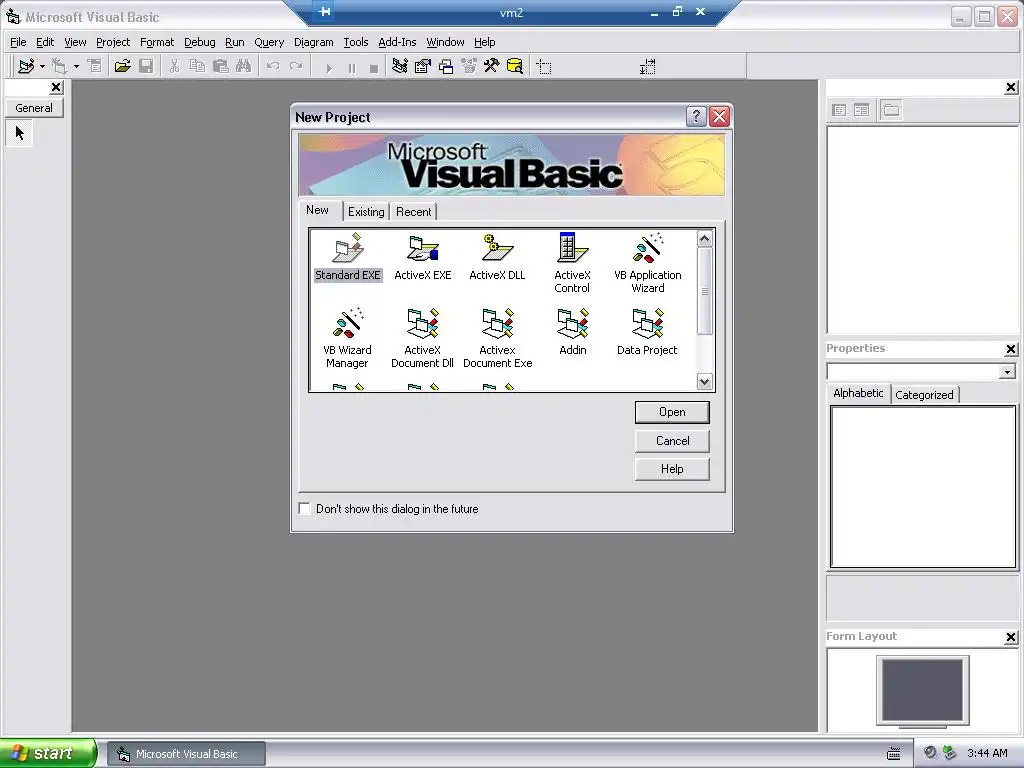Click the Windows start button
Image resolution: width=1024 pixels, height=768 pixels.
48,753
